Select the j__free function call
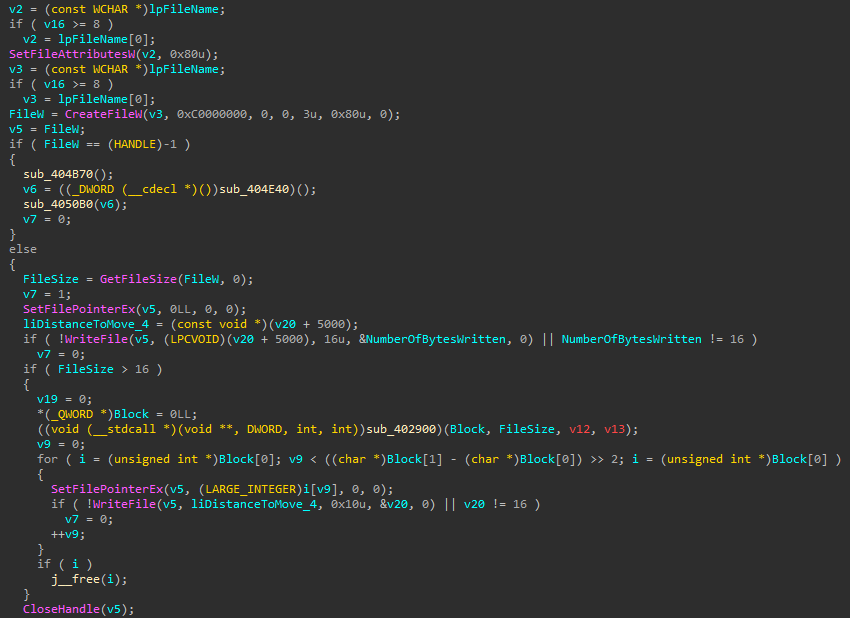The image size is (850, 618). coord(76,579)
